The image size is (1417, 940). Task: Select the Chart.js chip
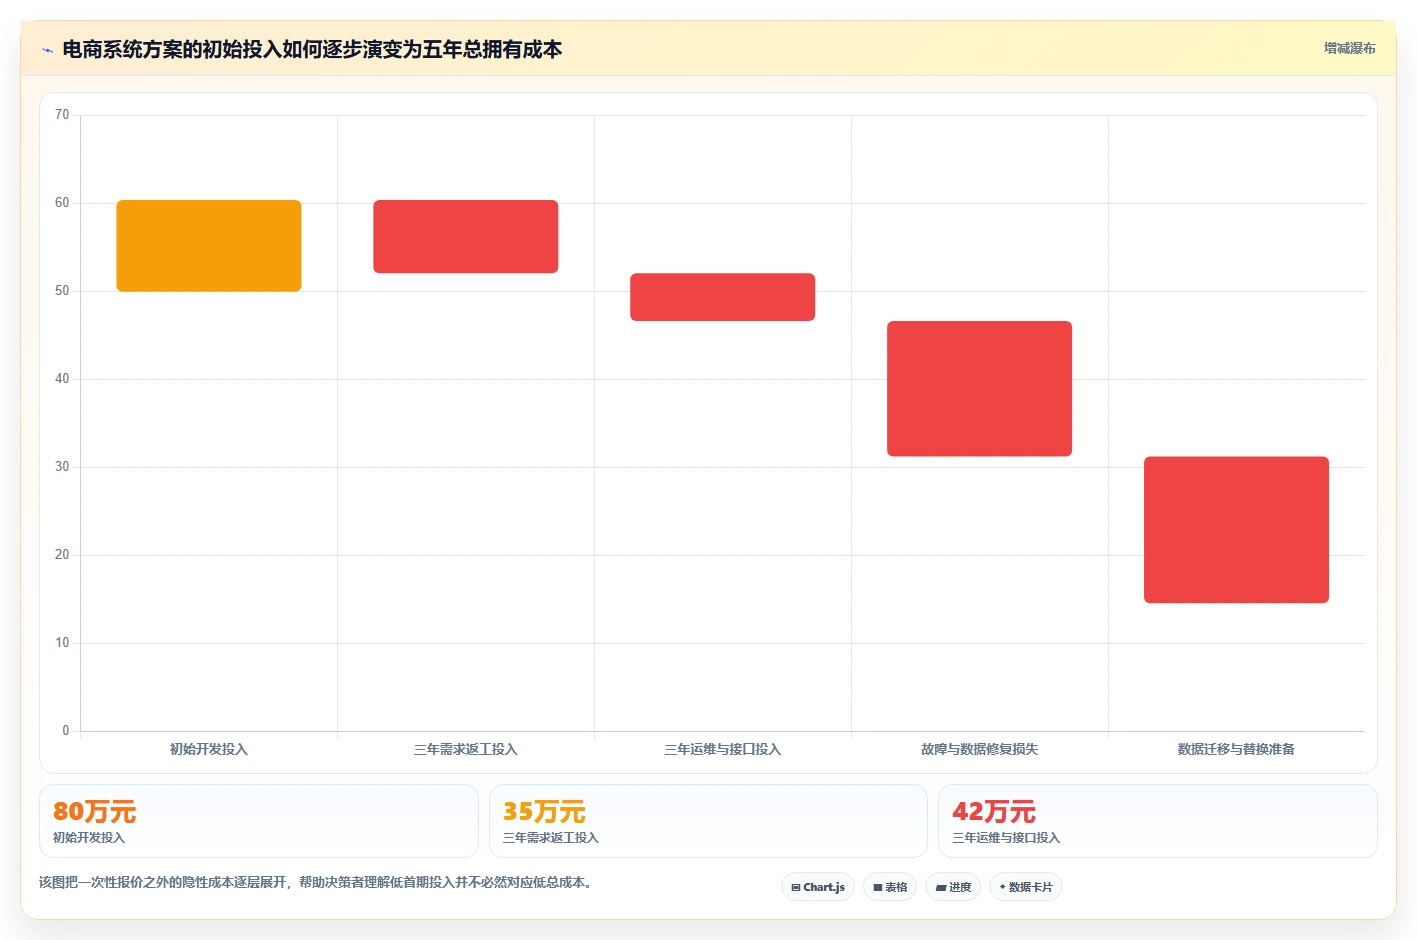point(818,887)
